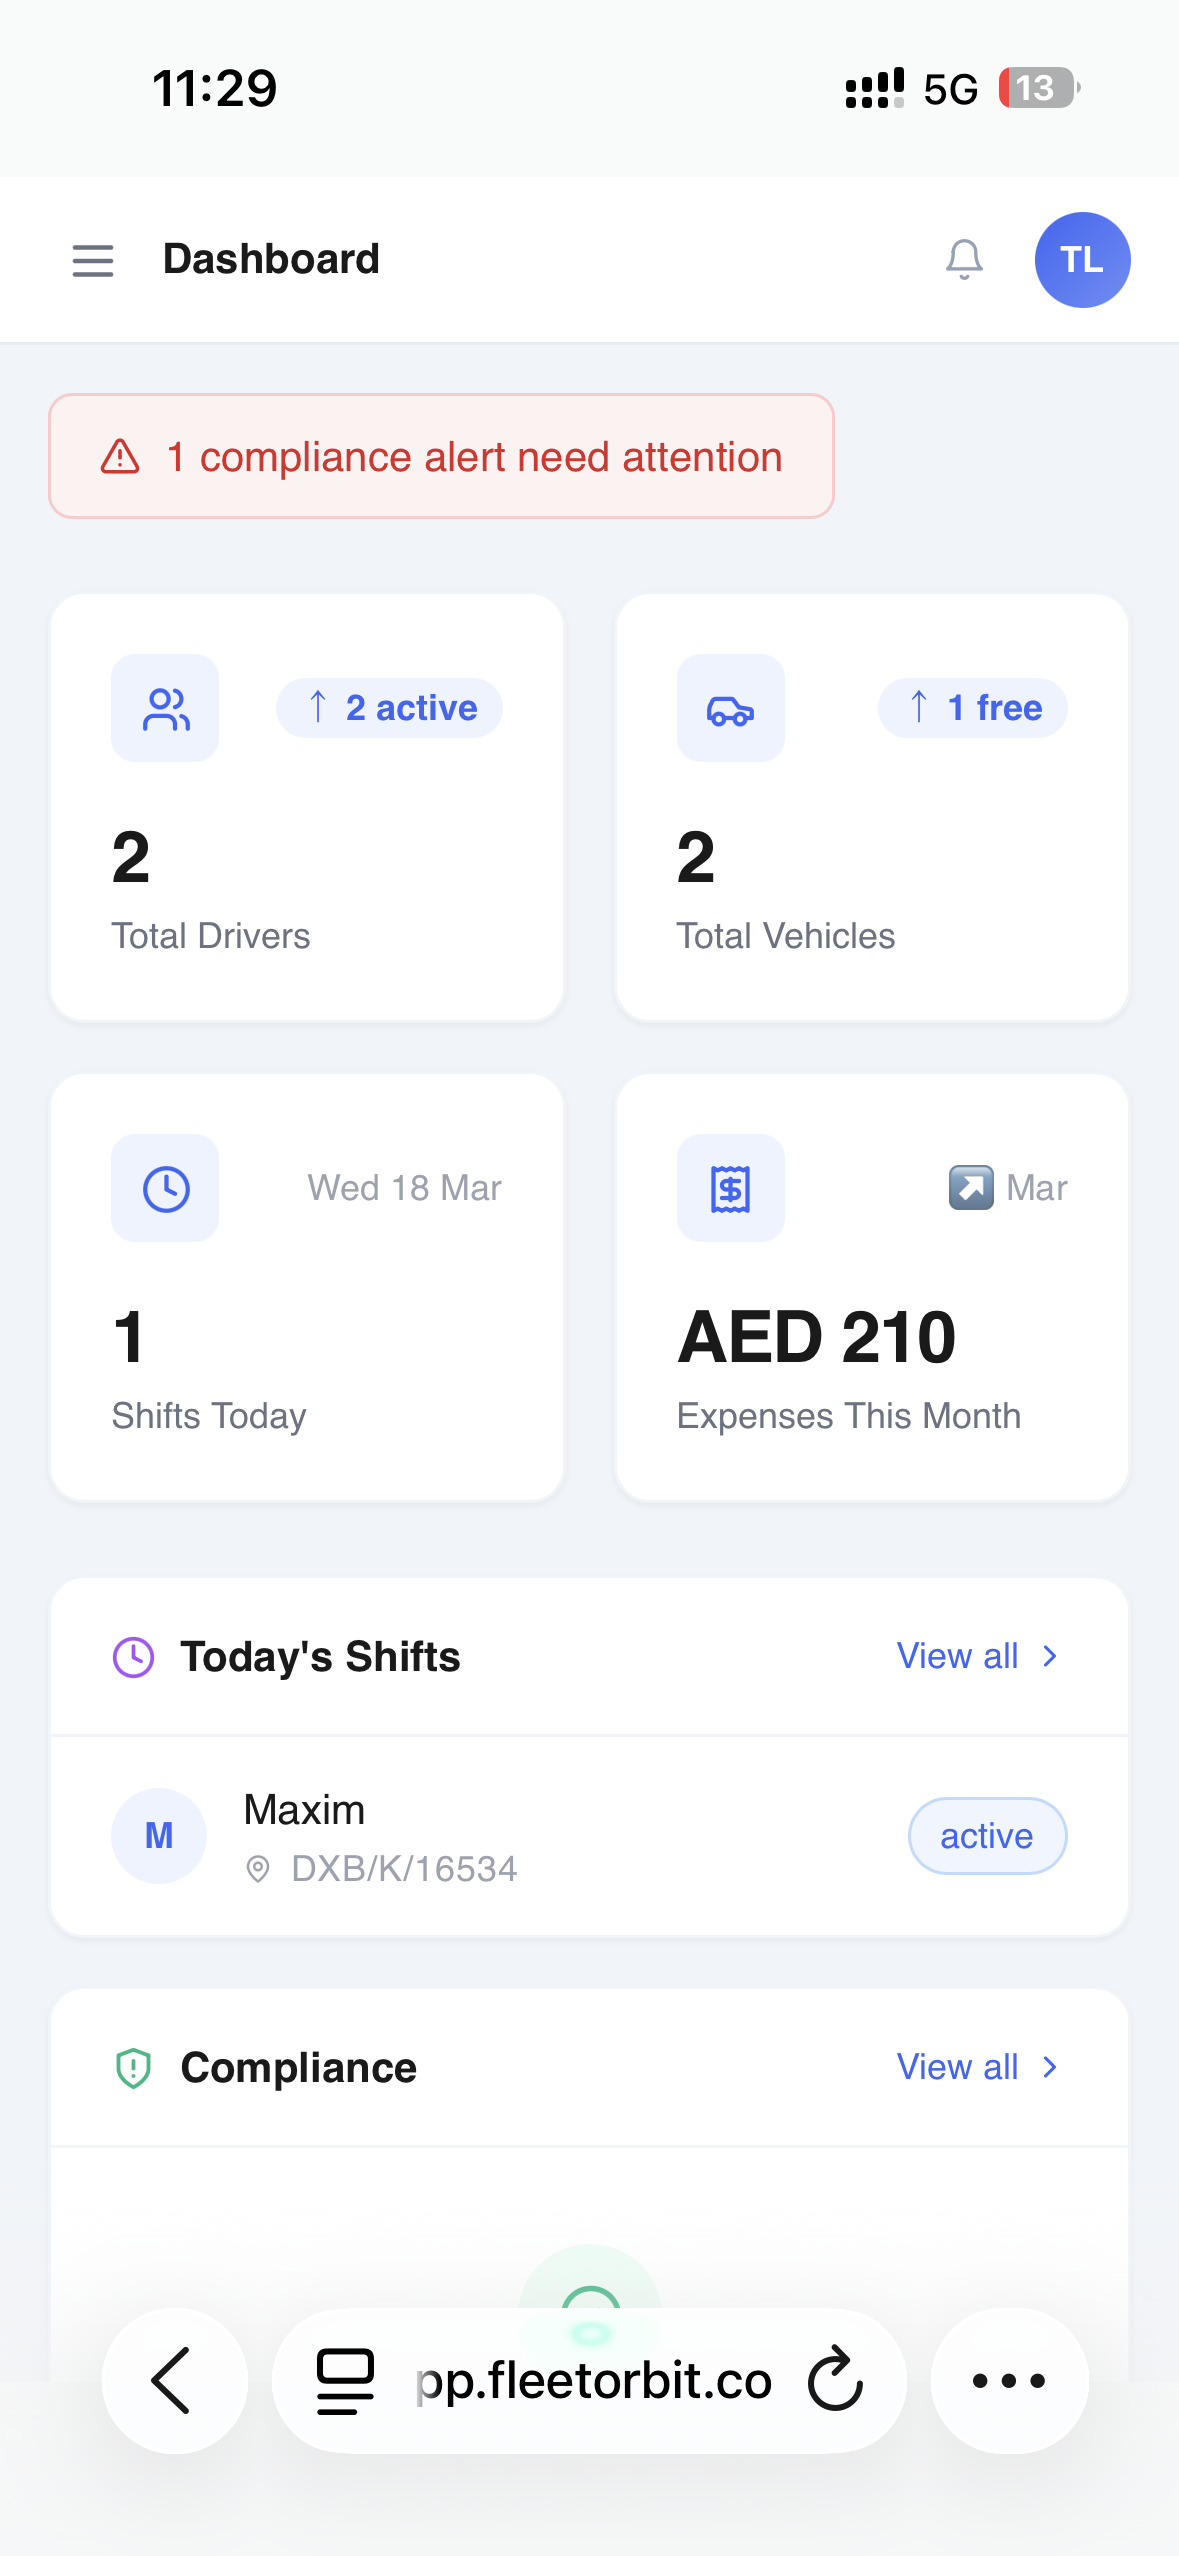Reload the page in the browser
The width and height of the screenshot is (1179, 2556).
[x=835, y=2381]
